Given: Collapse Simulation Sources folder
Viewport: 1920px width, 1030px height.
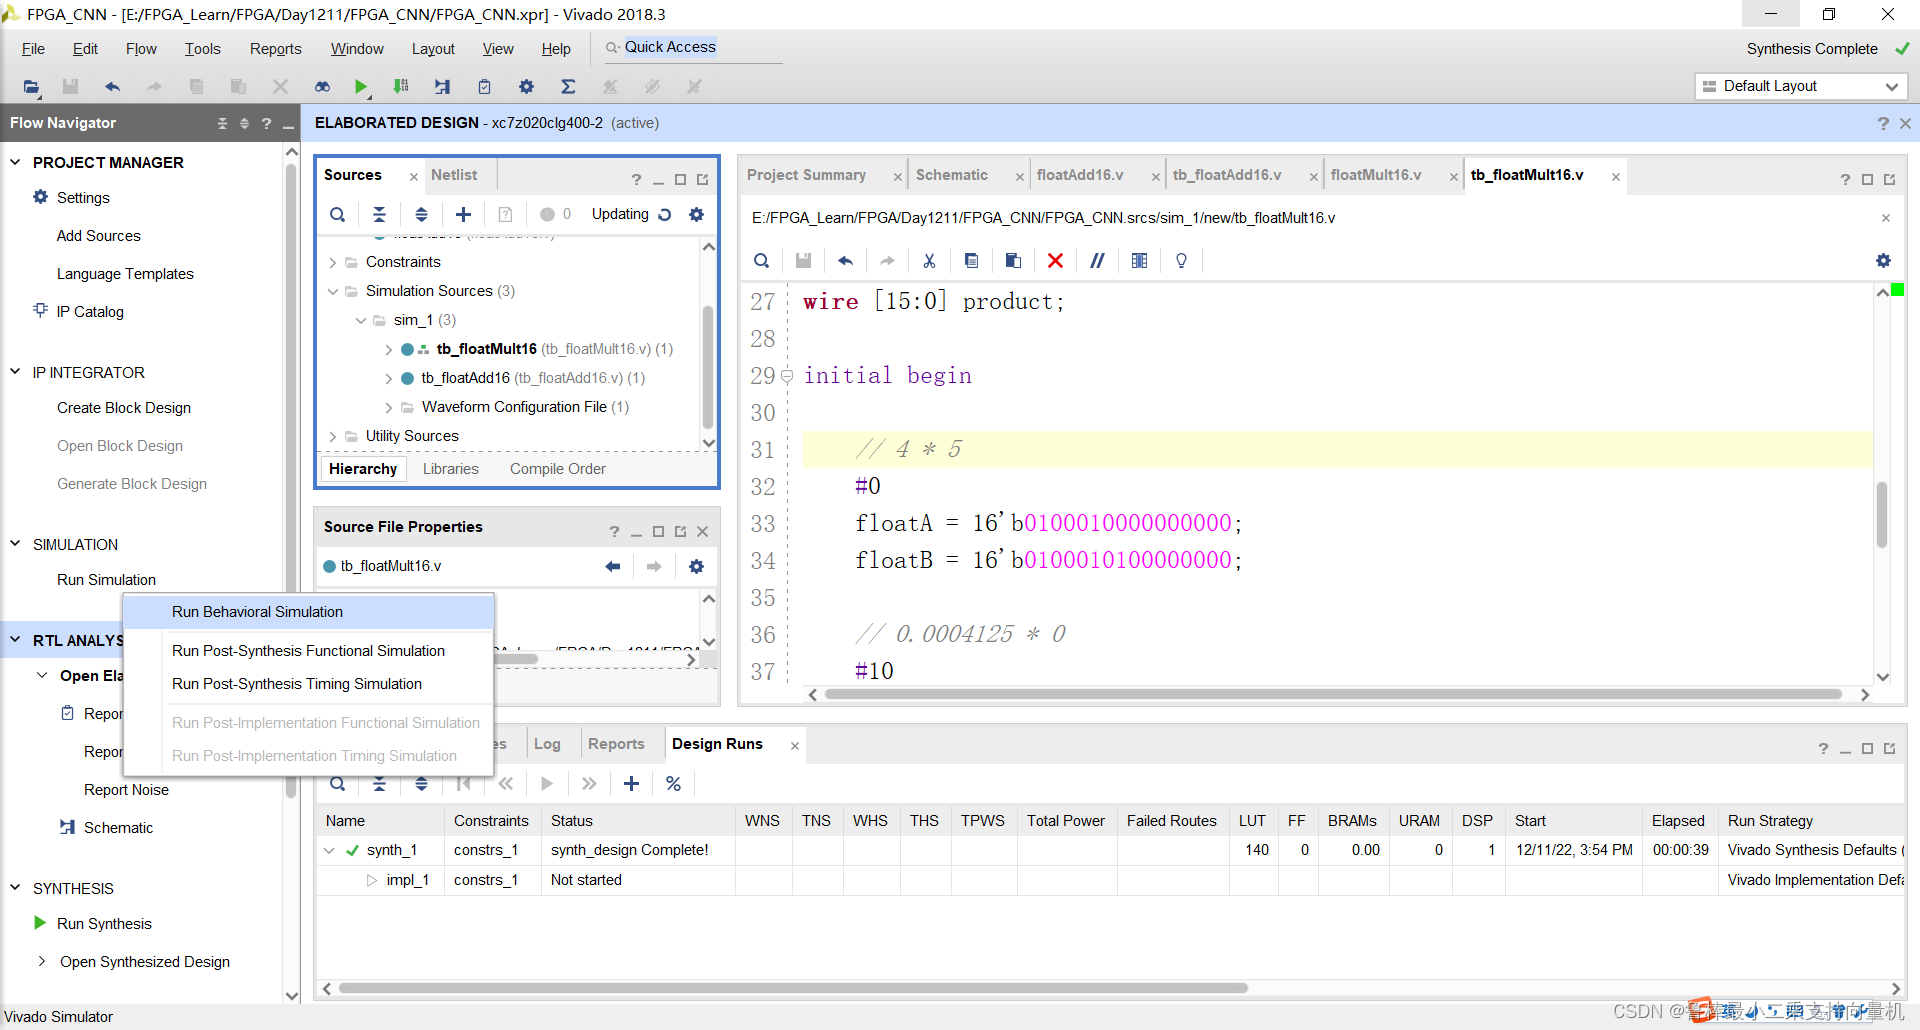Looking at the screenshot, I should 333,291.
